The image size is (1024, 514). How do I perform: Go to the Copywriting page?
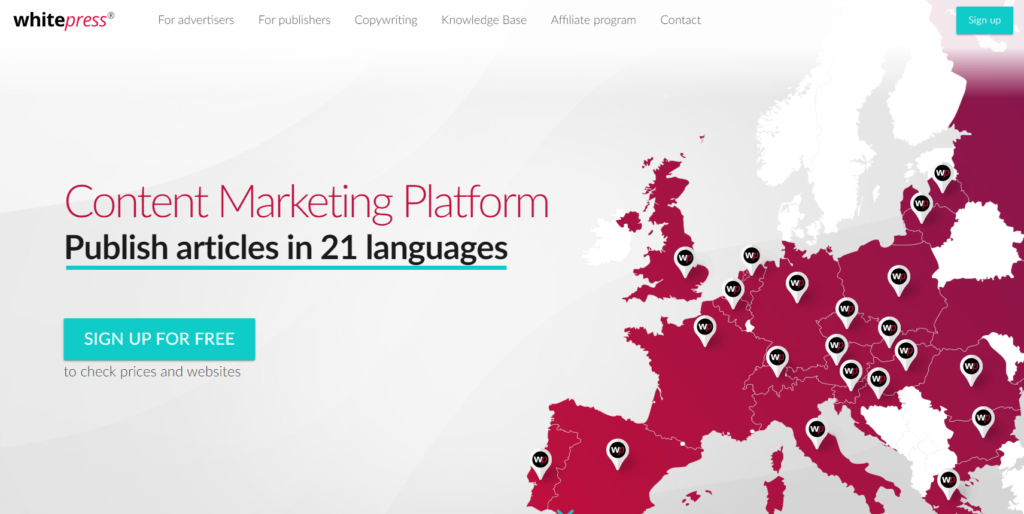coord(386,20)
